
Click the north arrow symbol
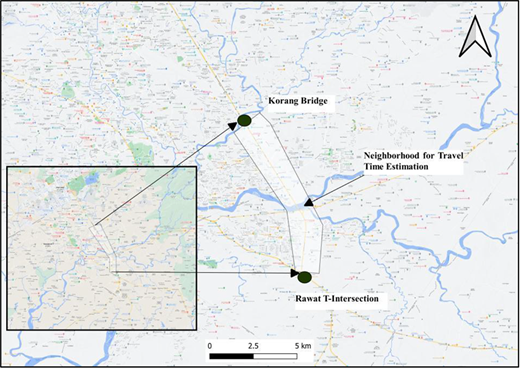coord(475,37)
